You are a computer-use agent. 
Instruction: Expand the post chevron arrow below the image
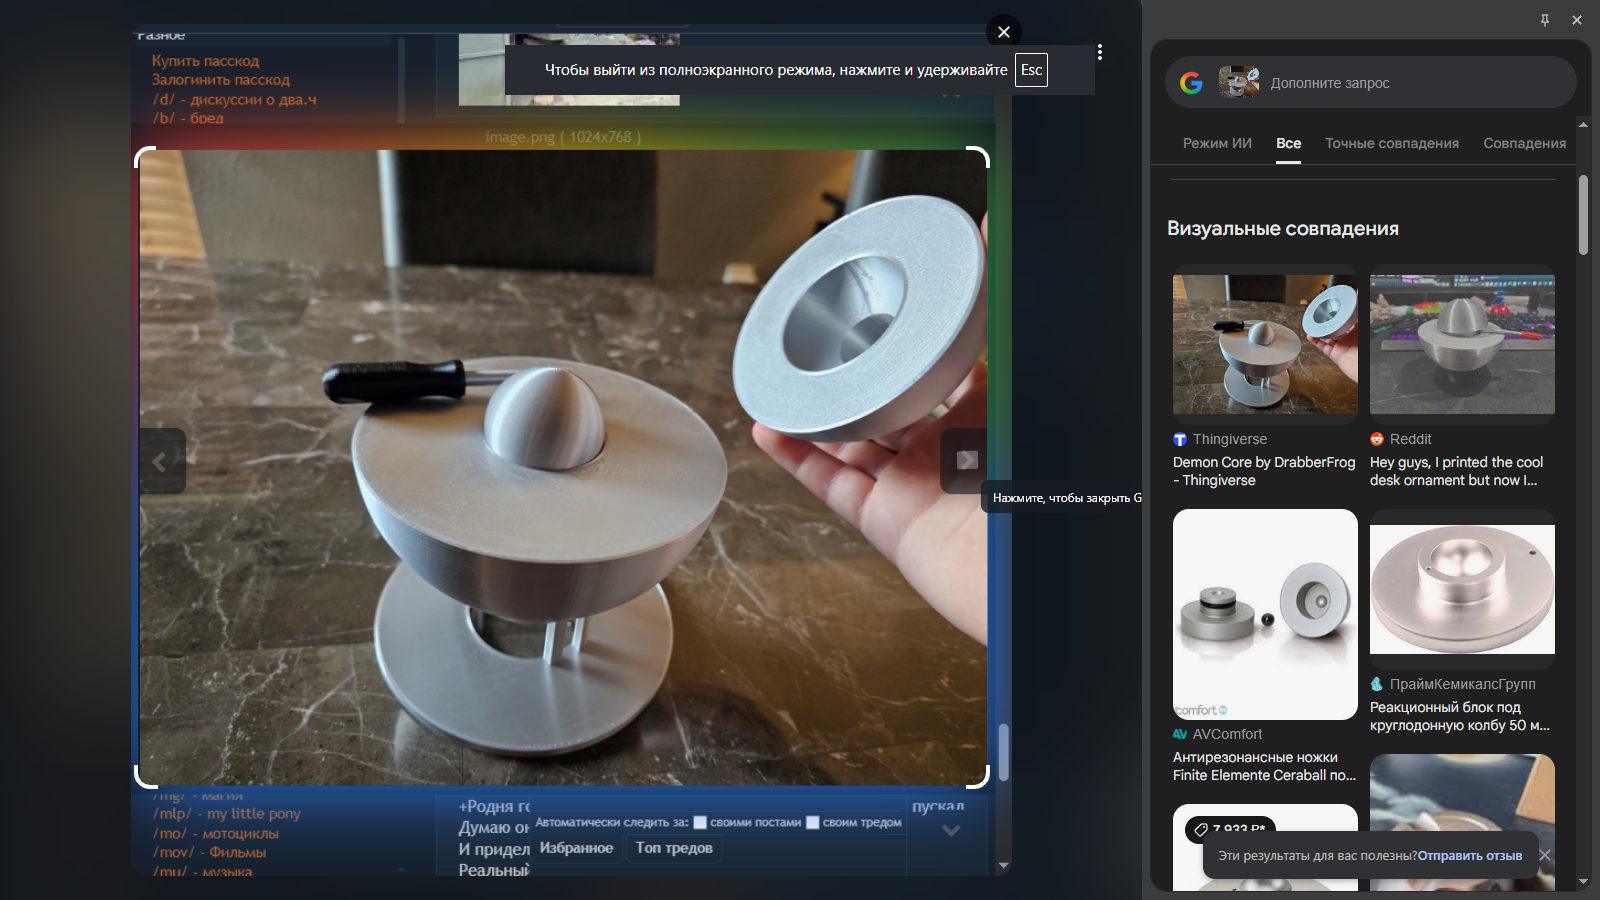coord(951,831)
